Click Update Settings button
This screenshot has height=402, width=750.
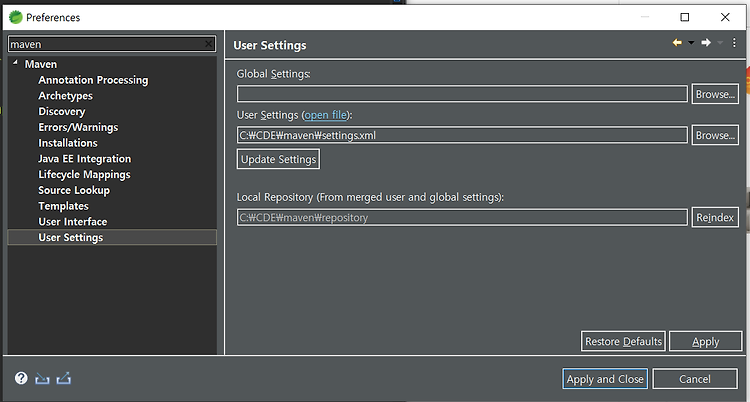coord(278,159)
